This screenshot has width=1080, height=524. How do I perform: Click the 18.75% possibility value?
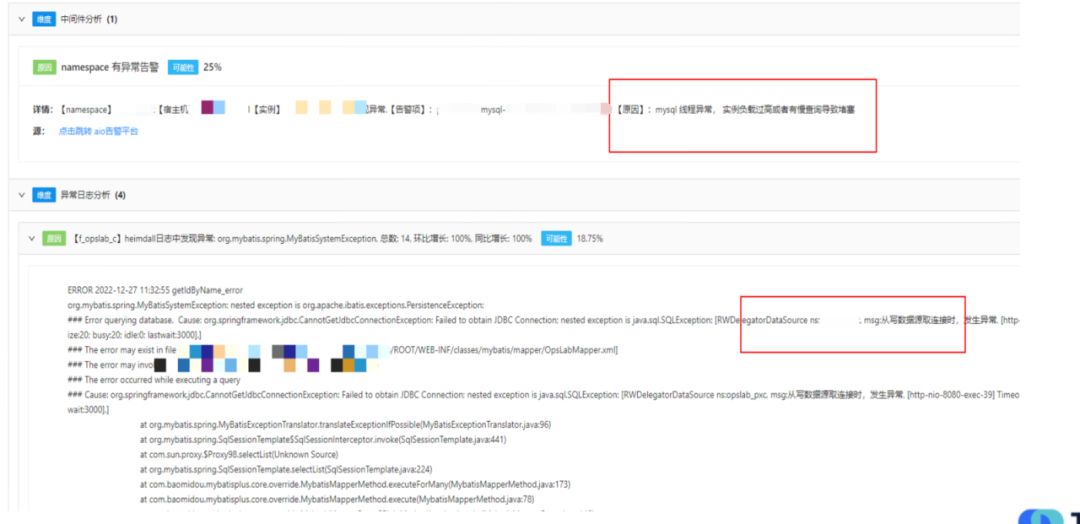coord(590,238)
